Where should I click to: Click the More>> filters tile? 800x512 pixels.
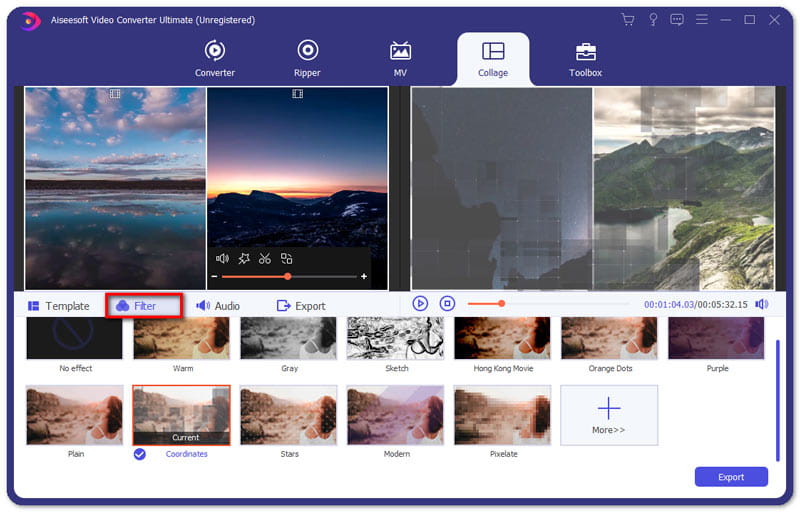tap(609, 415)
